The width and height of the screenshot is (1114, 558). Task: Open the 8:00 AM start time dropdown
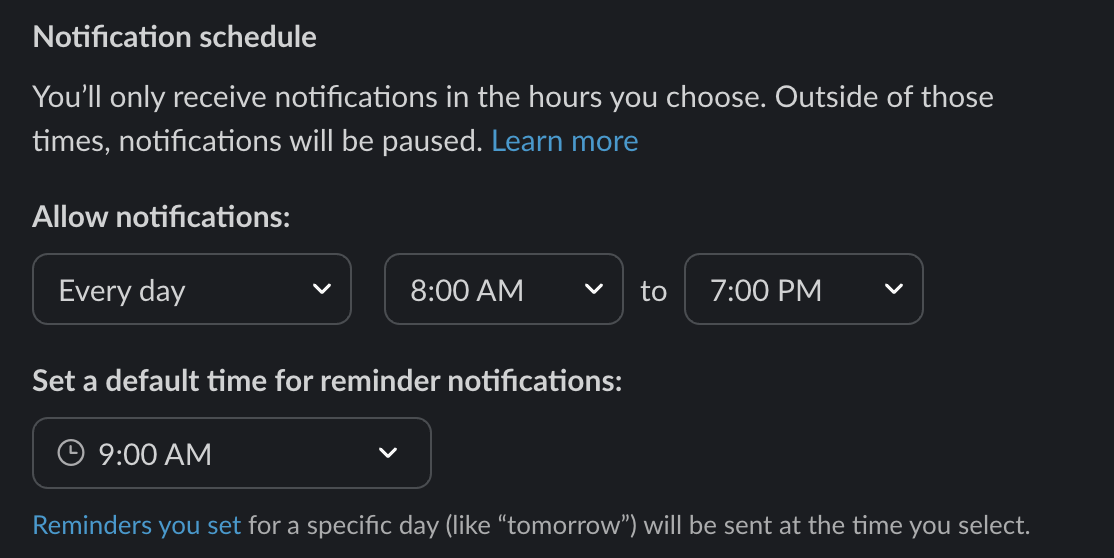504,289
